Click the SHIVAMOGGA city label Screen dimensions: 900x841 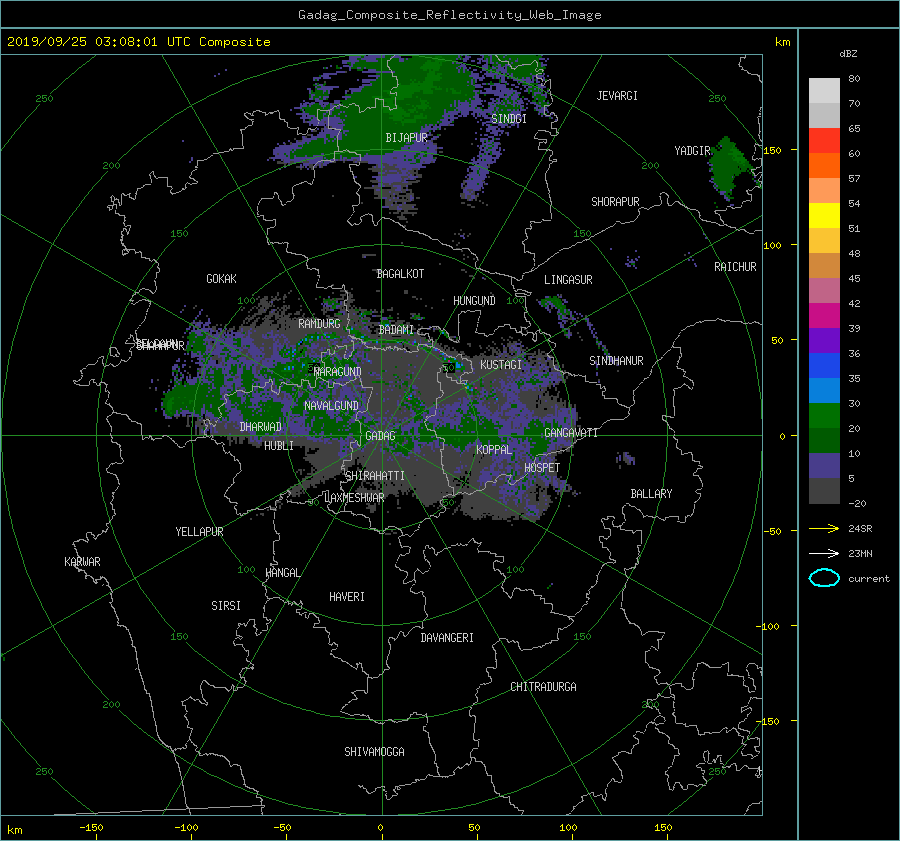pos(374,752)
